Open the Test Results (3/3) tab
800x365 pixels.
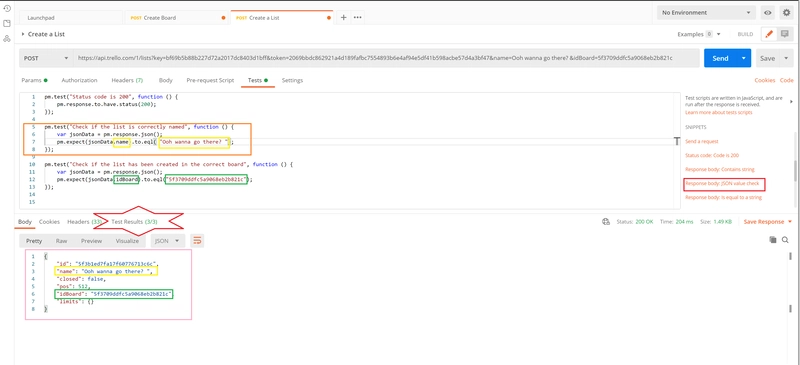134,222
